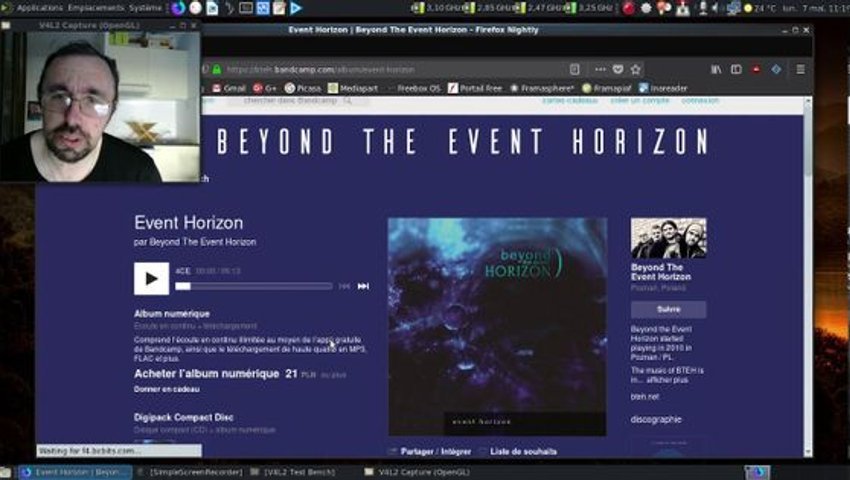Save page to Pocket icon
This screenshot has height=480, width=850.
point(618,69)
